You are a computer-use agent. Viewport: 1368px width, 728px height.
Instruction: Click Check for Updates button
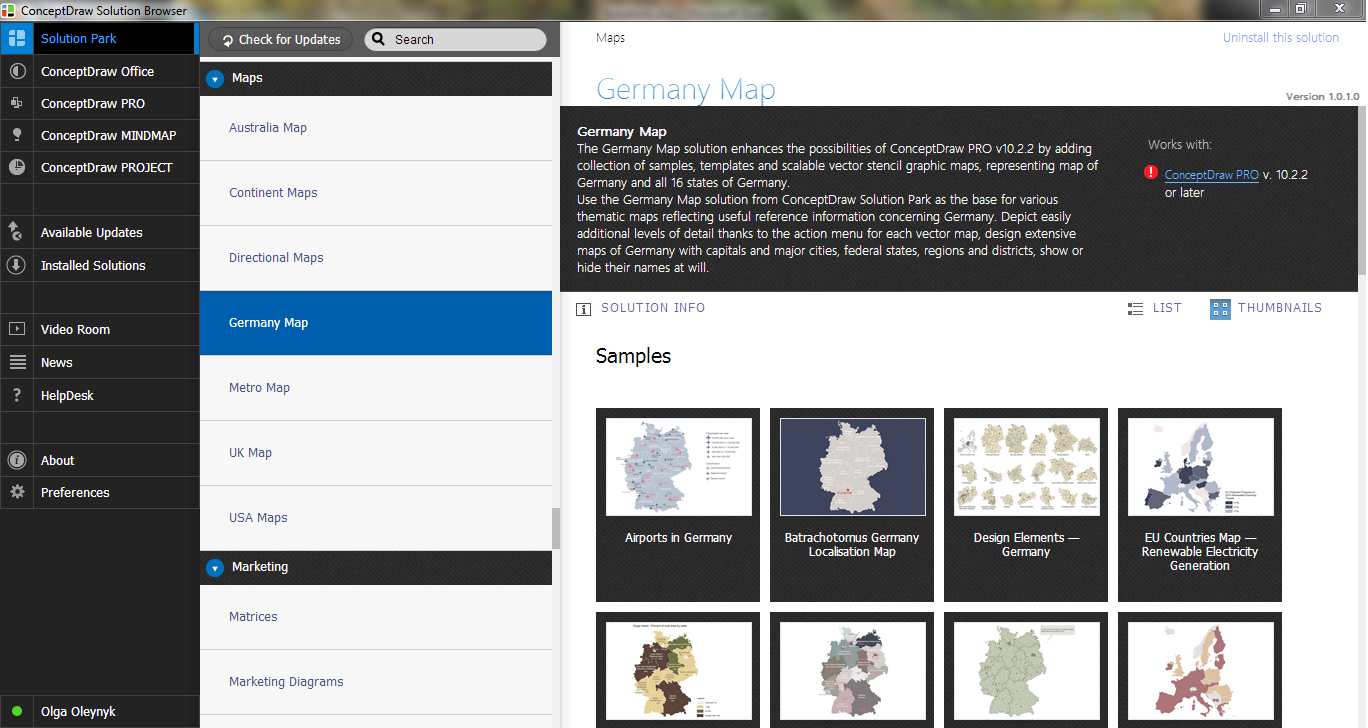pyautogui.click(x=281, y=39)
